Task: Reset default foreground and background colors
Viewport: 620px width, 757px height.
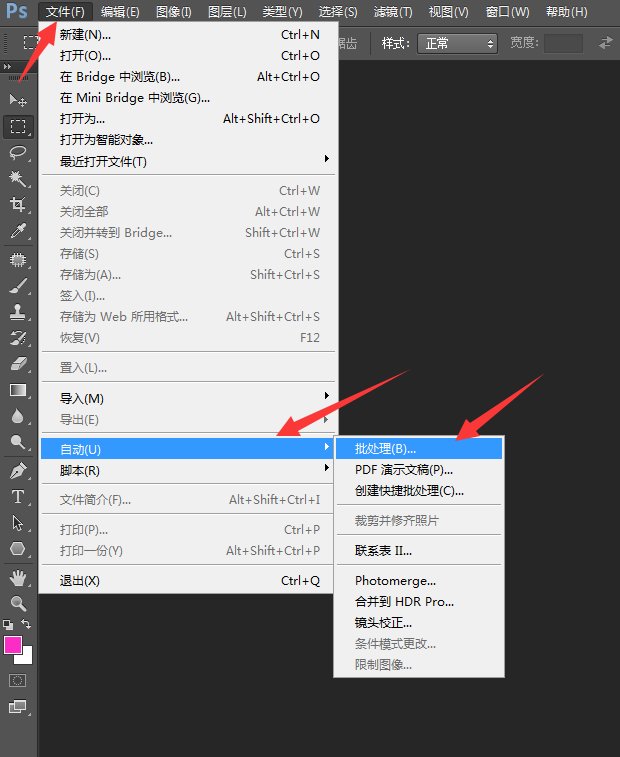Action: pyautogui.click(x=8, y=625)
